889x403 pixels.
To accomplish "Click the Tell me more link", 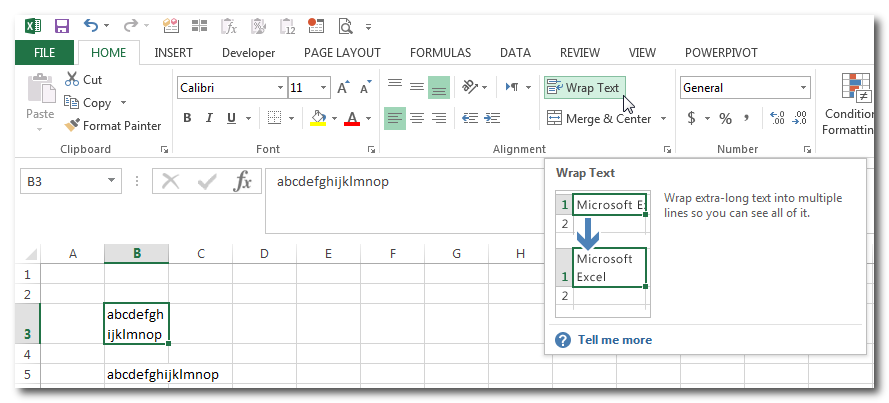I will (614, 340).
